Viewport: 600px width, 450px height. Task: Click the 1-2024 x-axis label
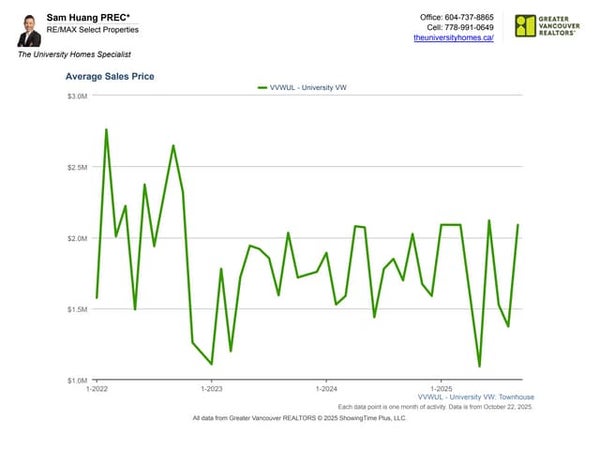pyautogui.click(x=326, y=388)
